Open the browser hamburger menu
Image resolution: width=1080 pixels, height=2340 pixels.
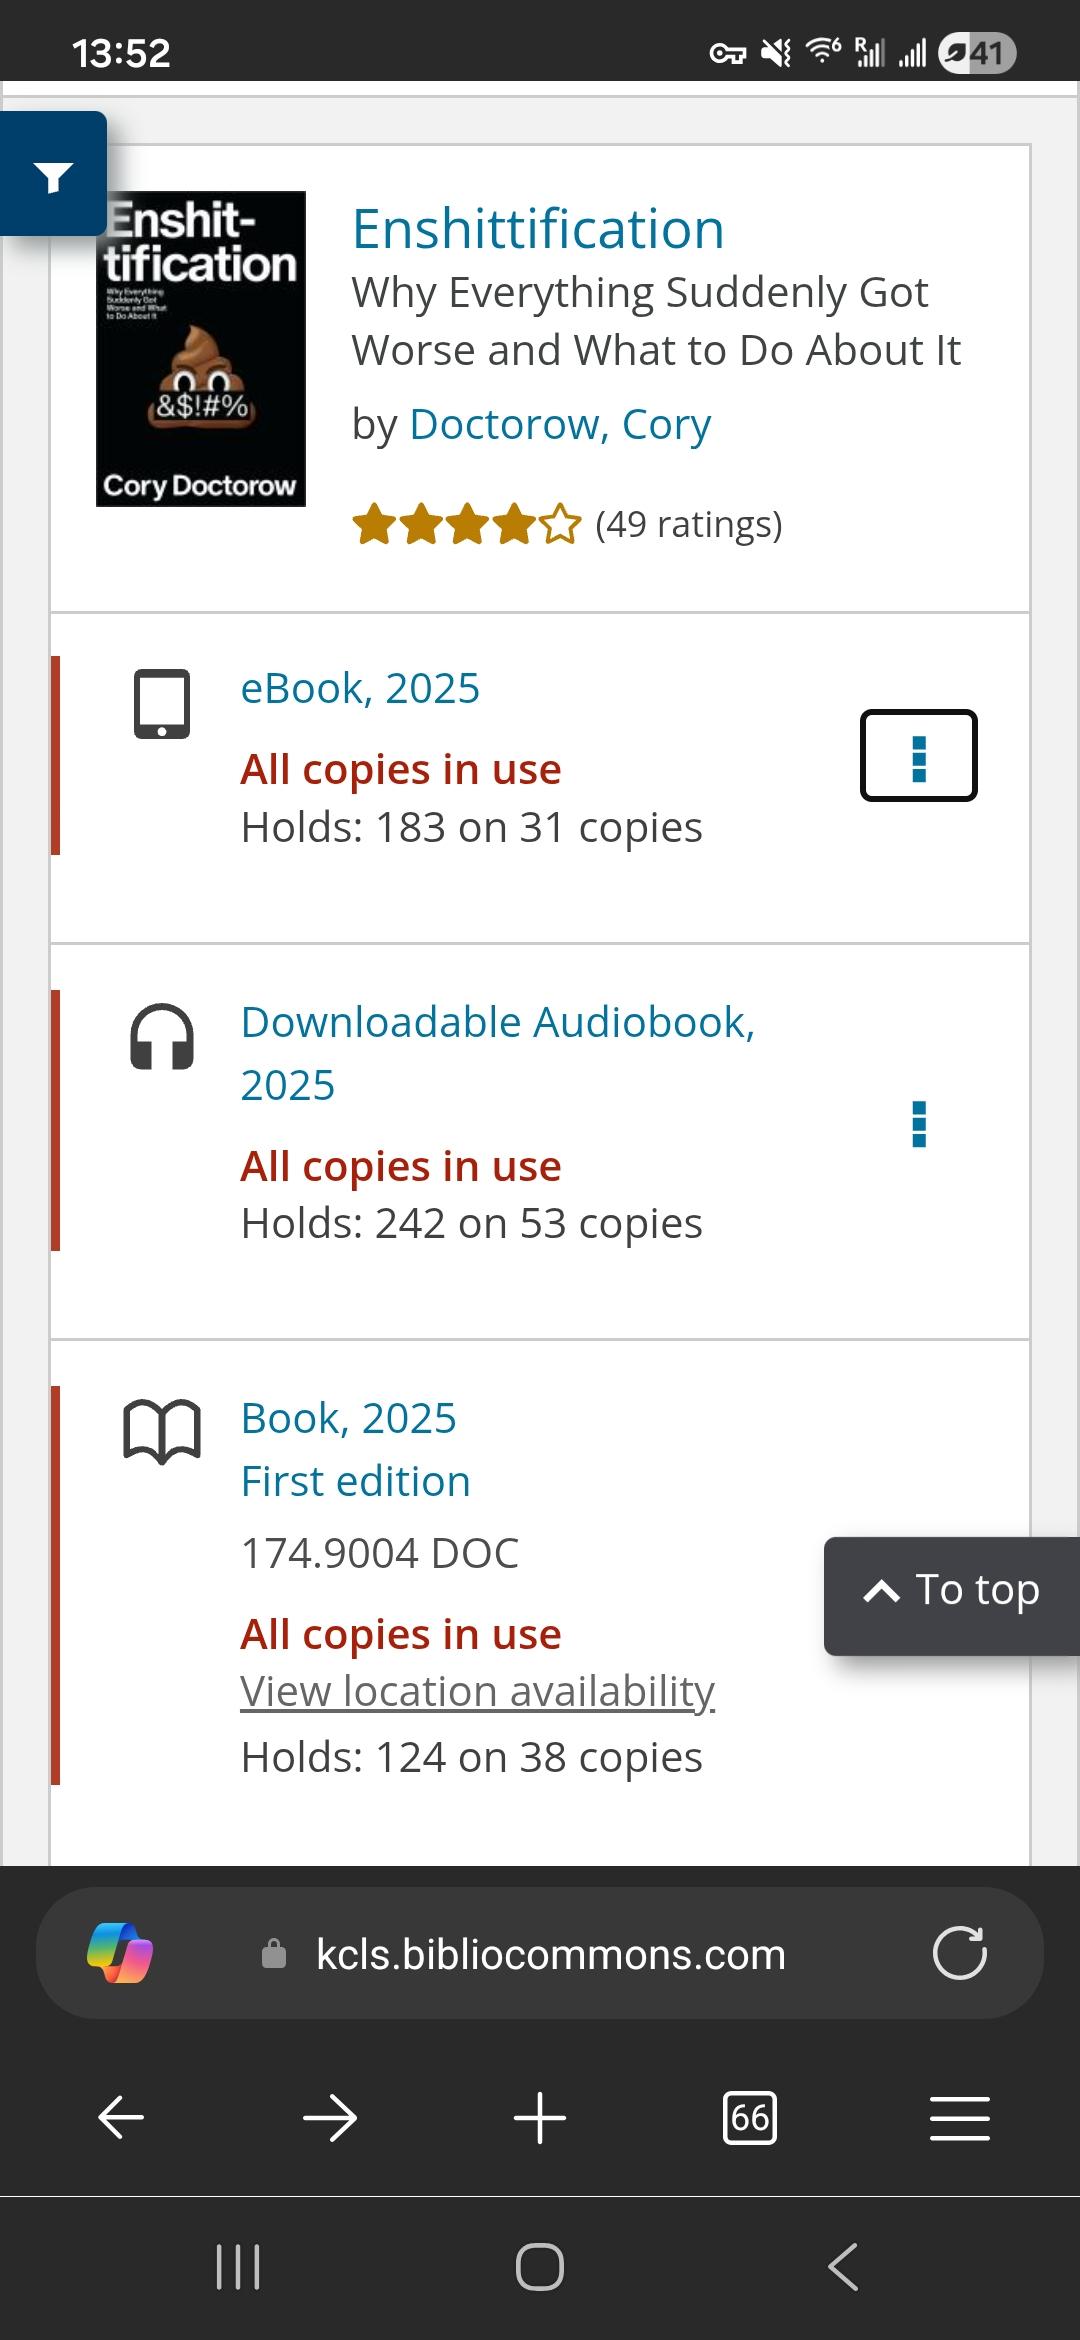tap(959, 2118)
